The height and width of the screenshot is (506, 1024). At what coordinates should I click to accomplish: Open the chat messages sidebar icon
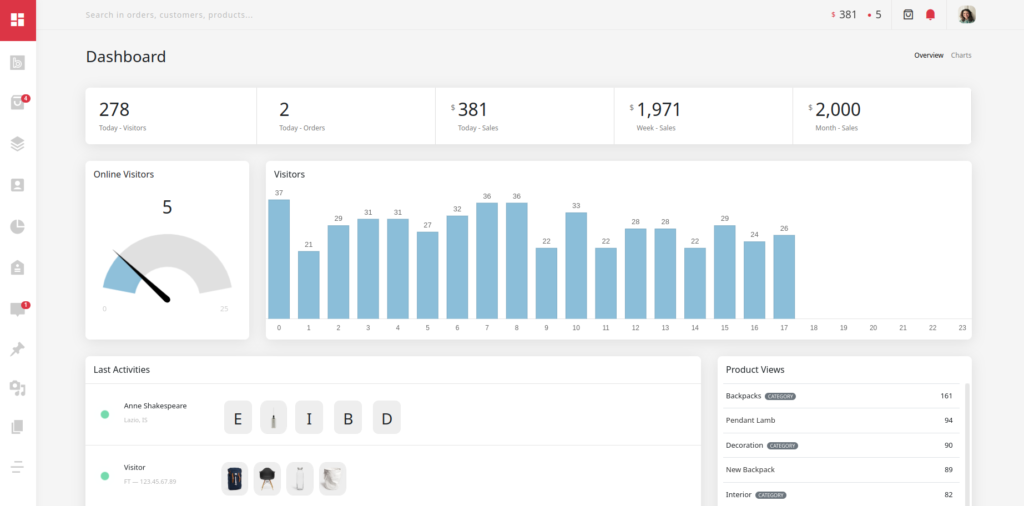pos(17,309)
